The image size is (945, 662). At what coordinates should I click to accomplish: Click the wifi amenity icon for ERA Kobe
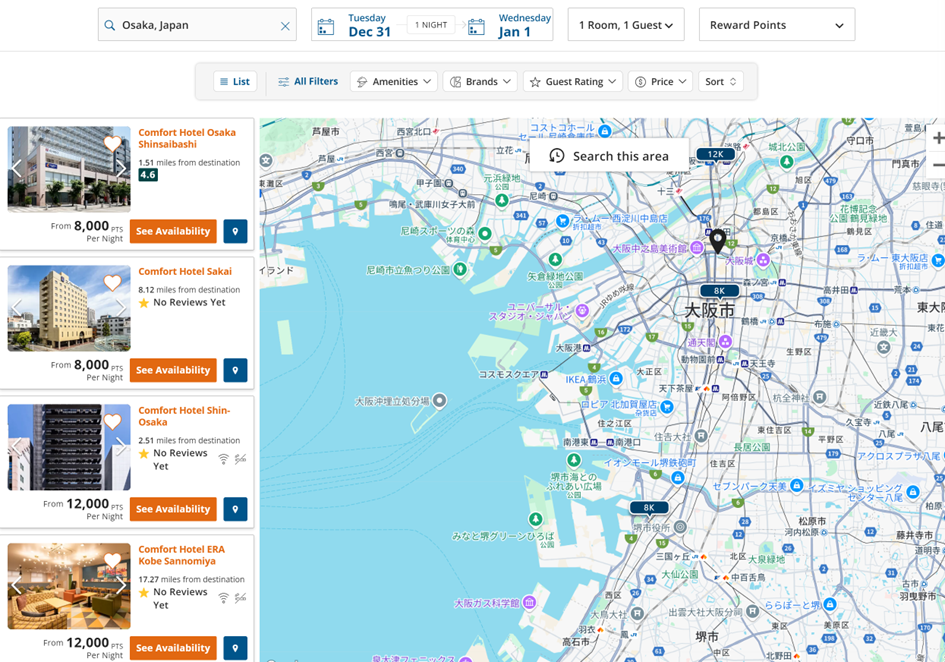[x=224, y=598]
